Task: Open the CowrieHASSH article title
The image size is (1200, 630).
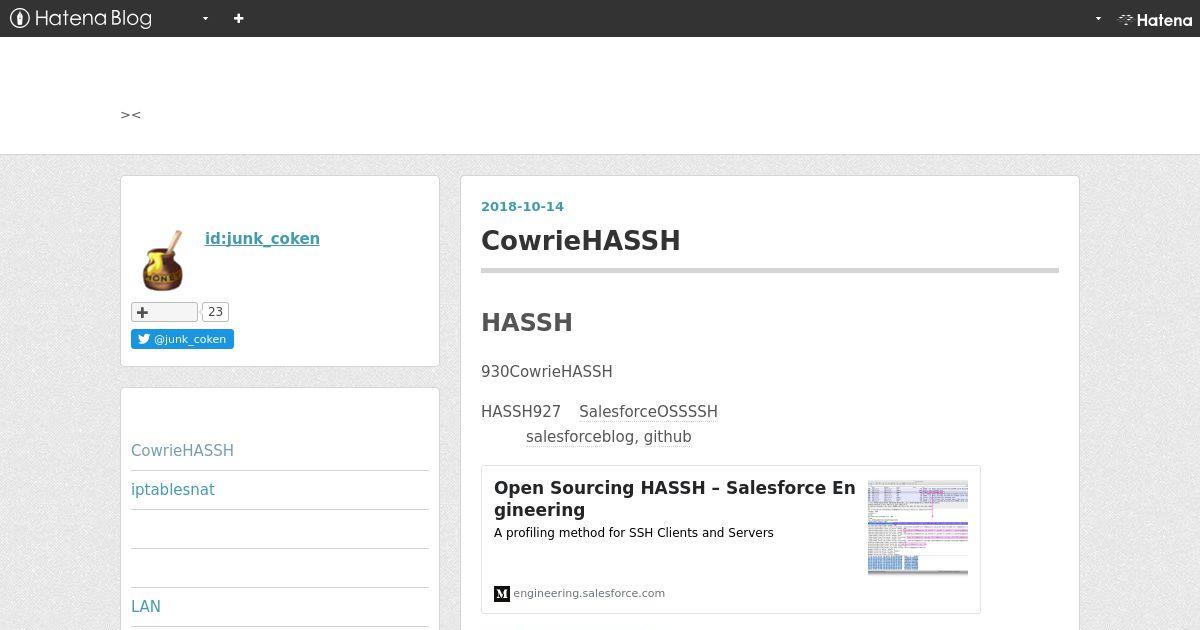Action: (581, 240)
